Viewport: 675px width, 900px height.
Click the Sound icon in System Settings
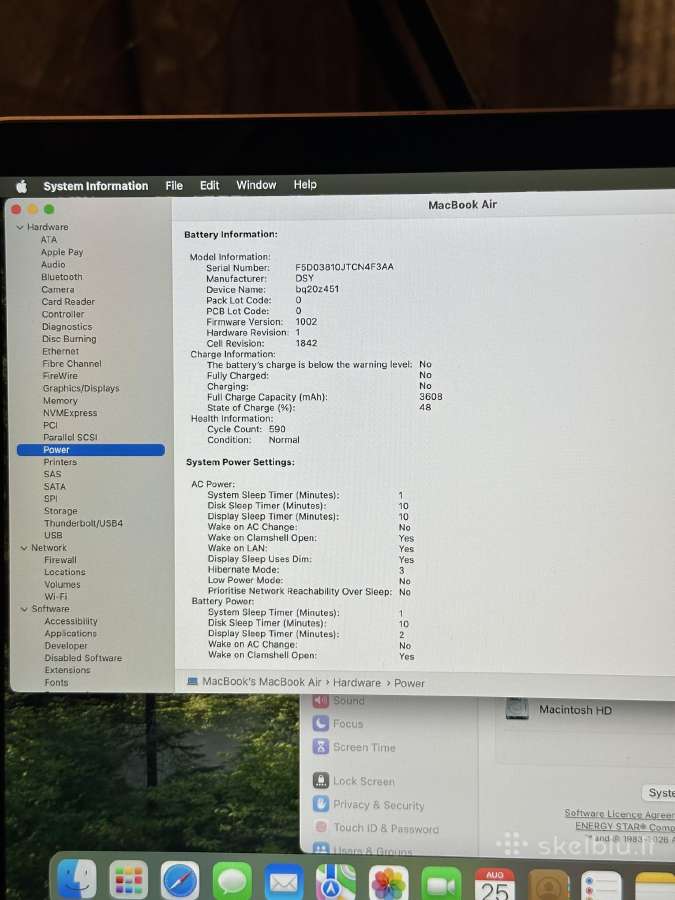[321, 700]
